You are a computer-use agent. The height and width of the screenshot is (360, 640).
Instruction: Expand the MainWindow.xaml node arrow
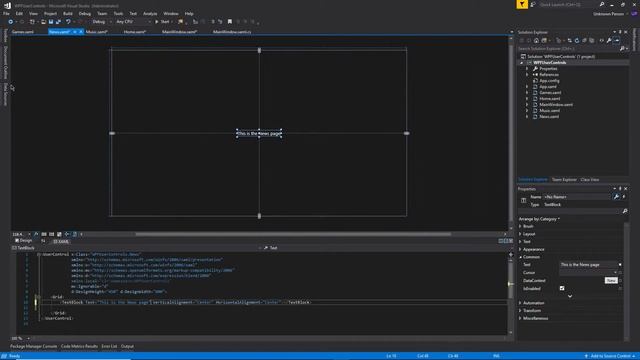click(x=527, y=104)
